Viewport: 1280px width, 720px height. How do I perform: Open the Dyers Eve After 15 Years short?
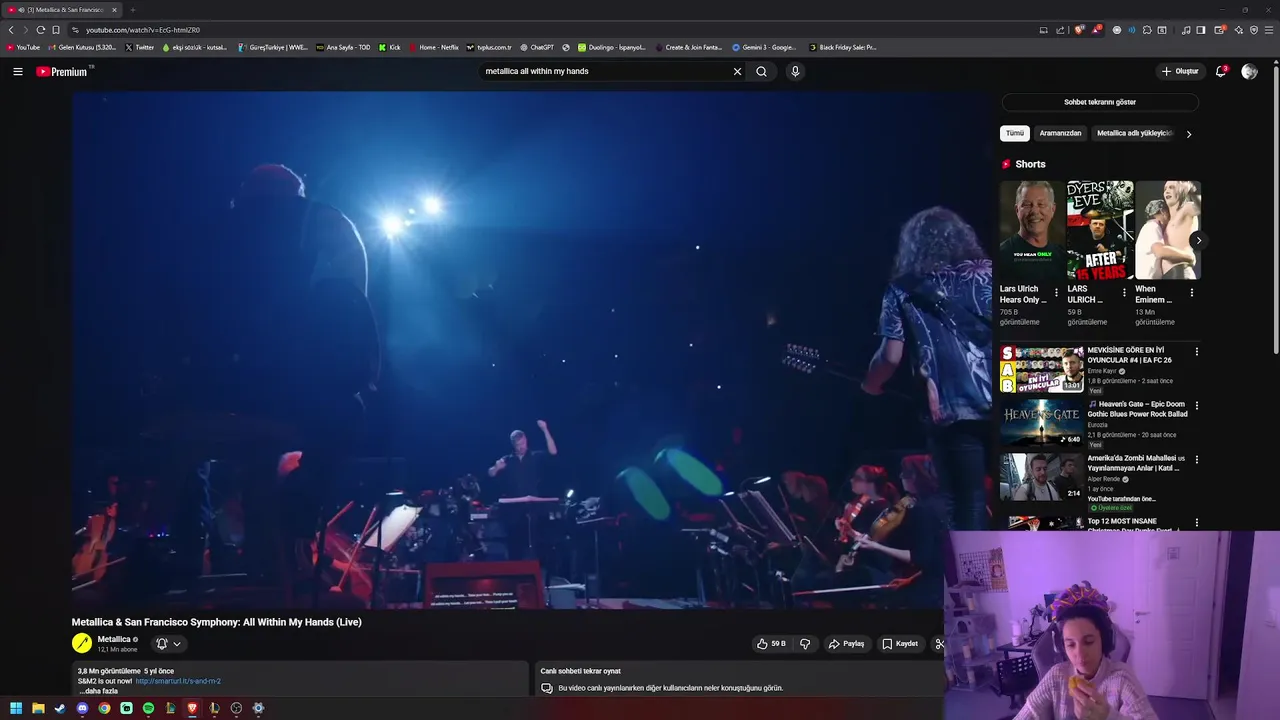1099,230
